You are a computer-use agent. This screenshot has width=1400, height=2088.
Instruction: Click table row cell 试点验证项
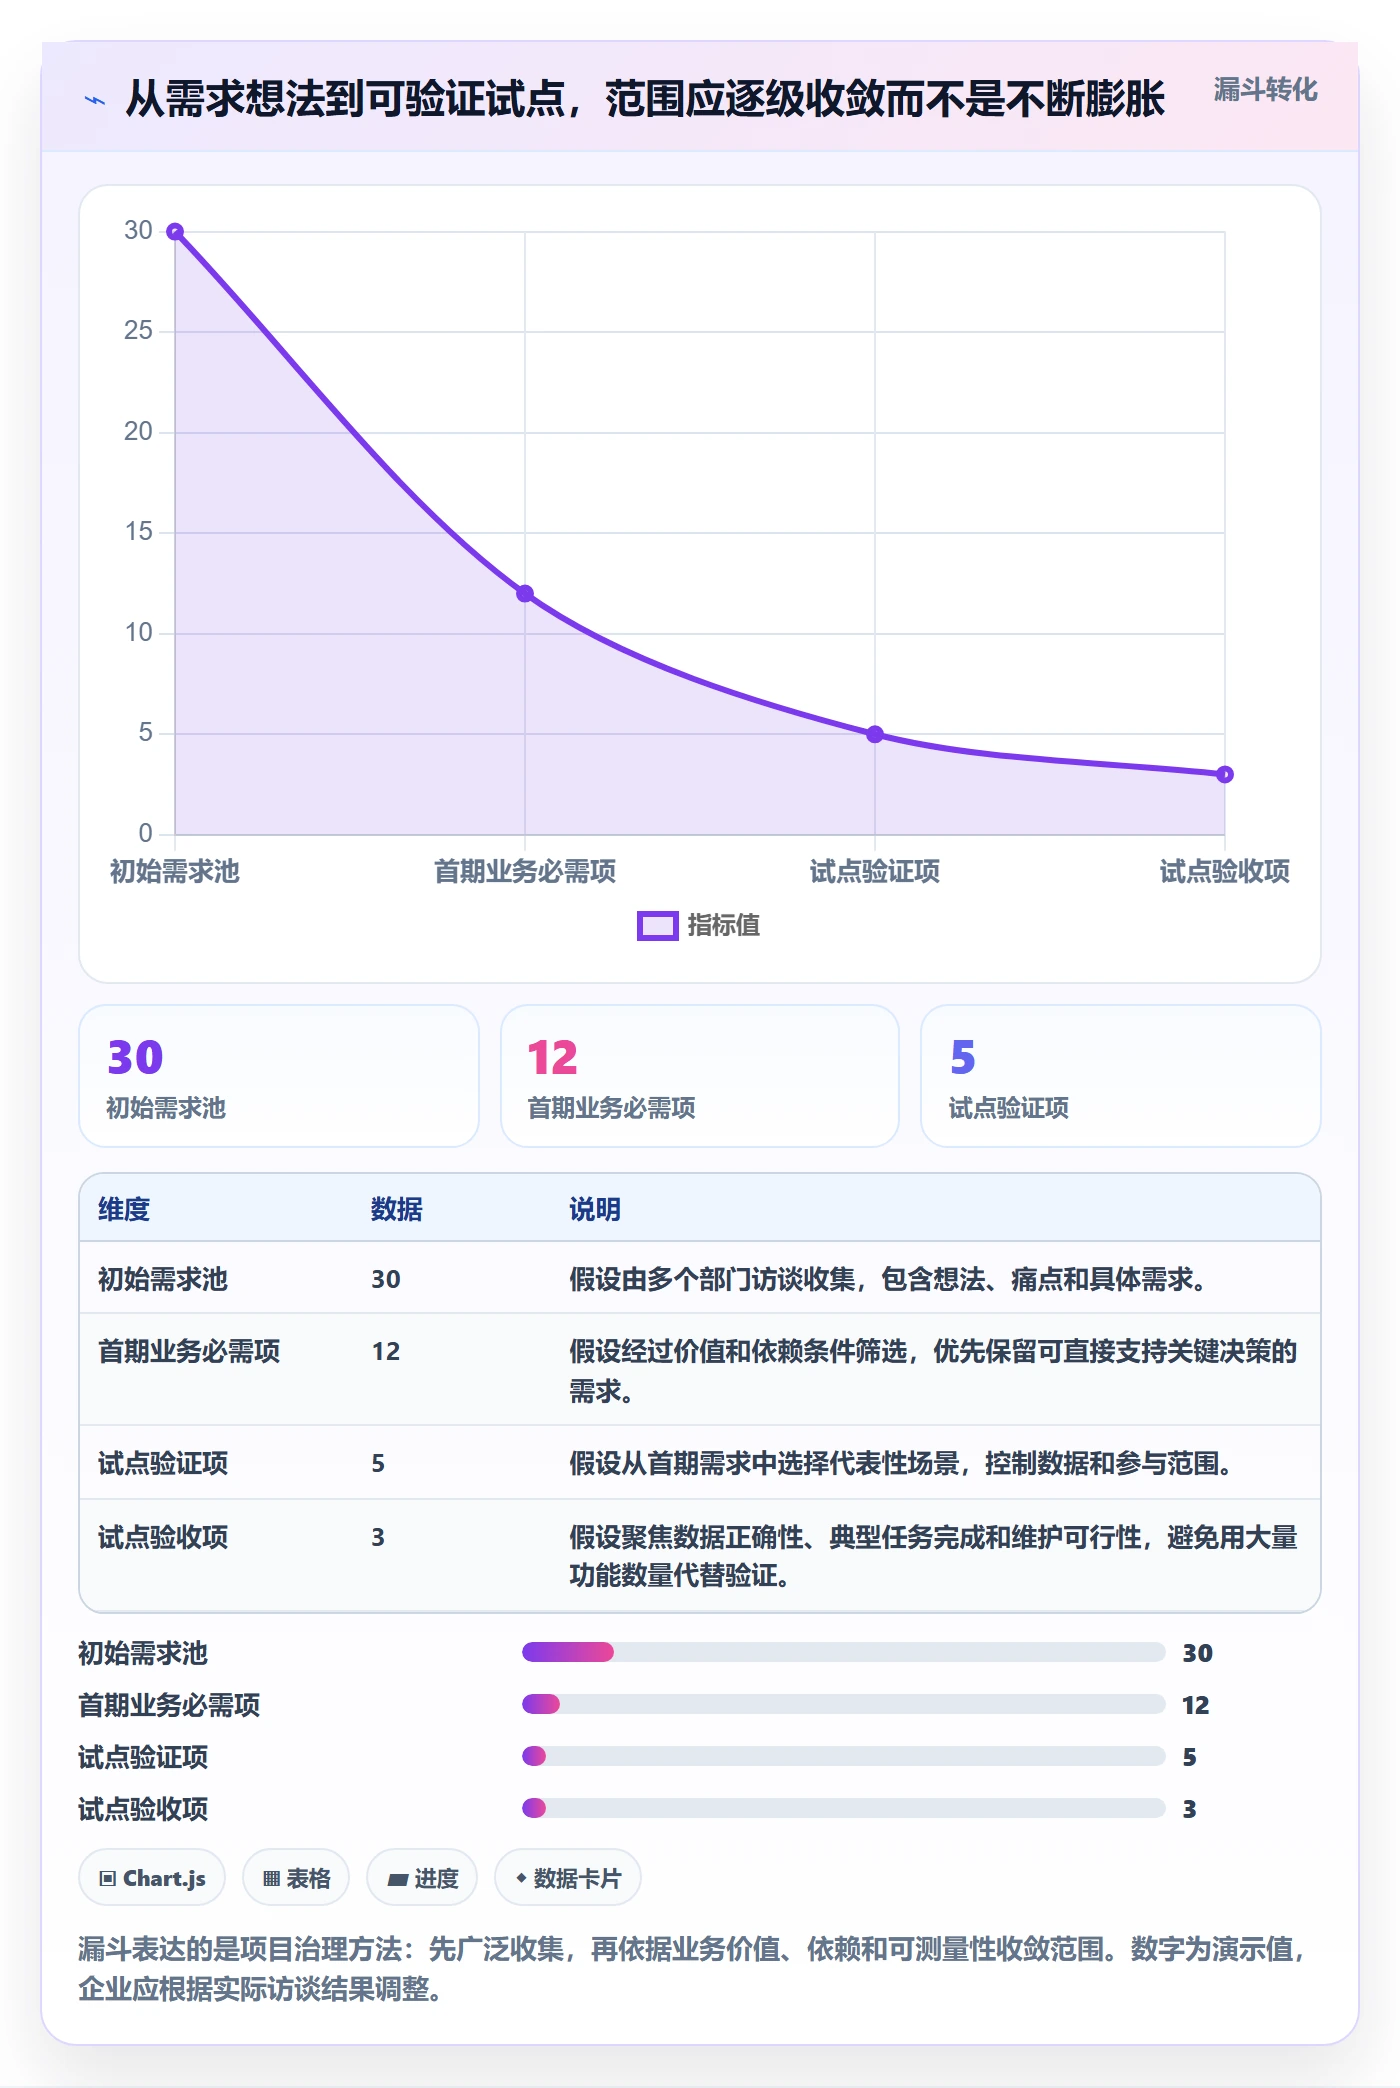click(x=163, y=1463)
